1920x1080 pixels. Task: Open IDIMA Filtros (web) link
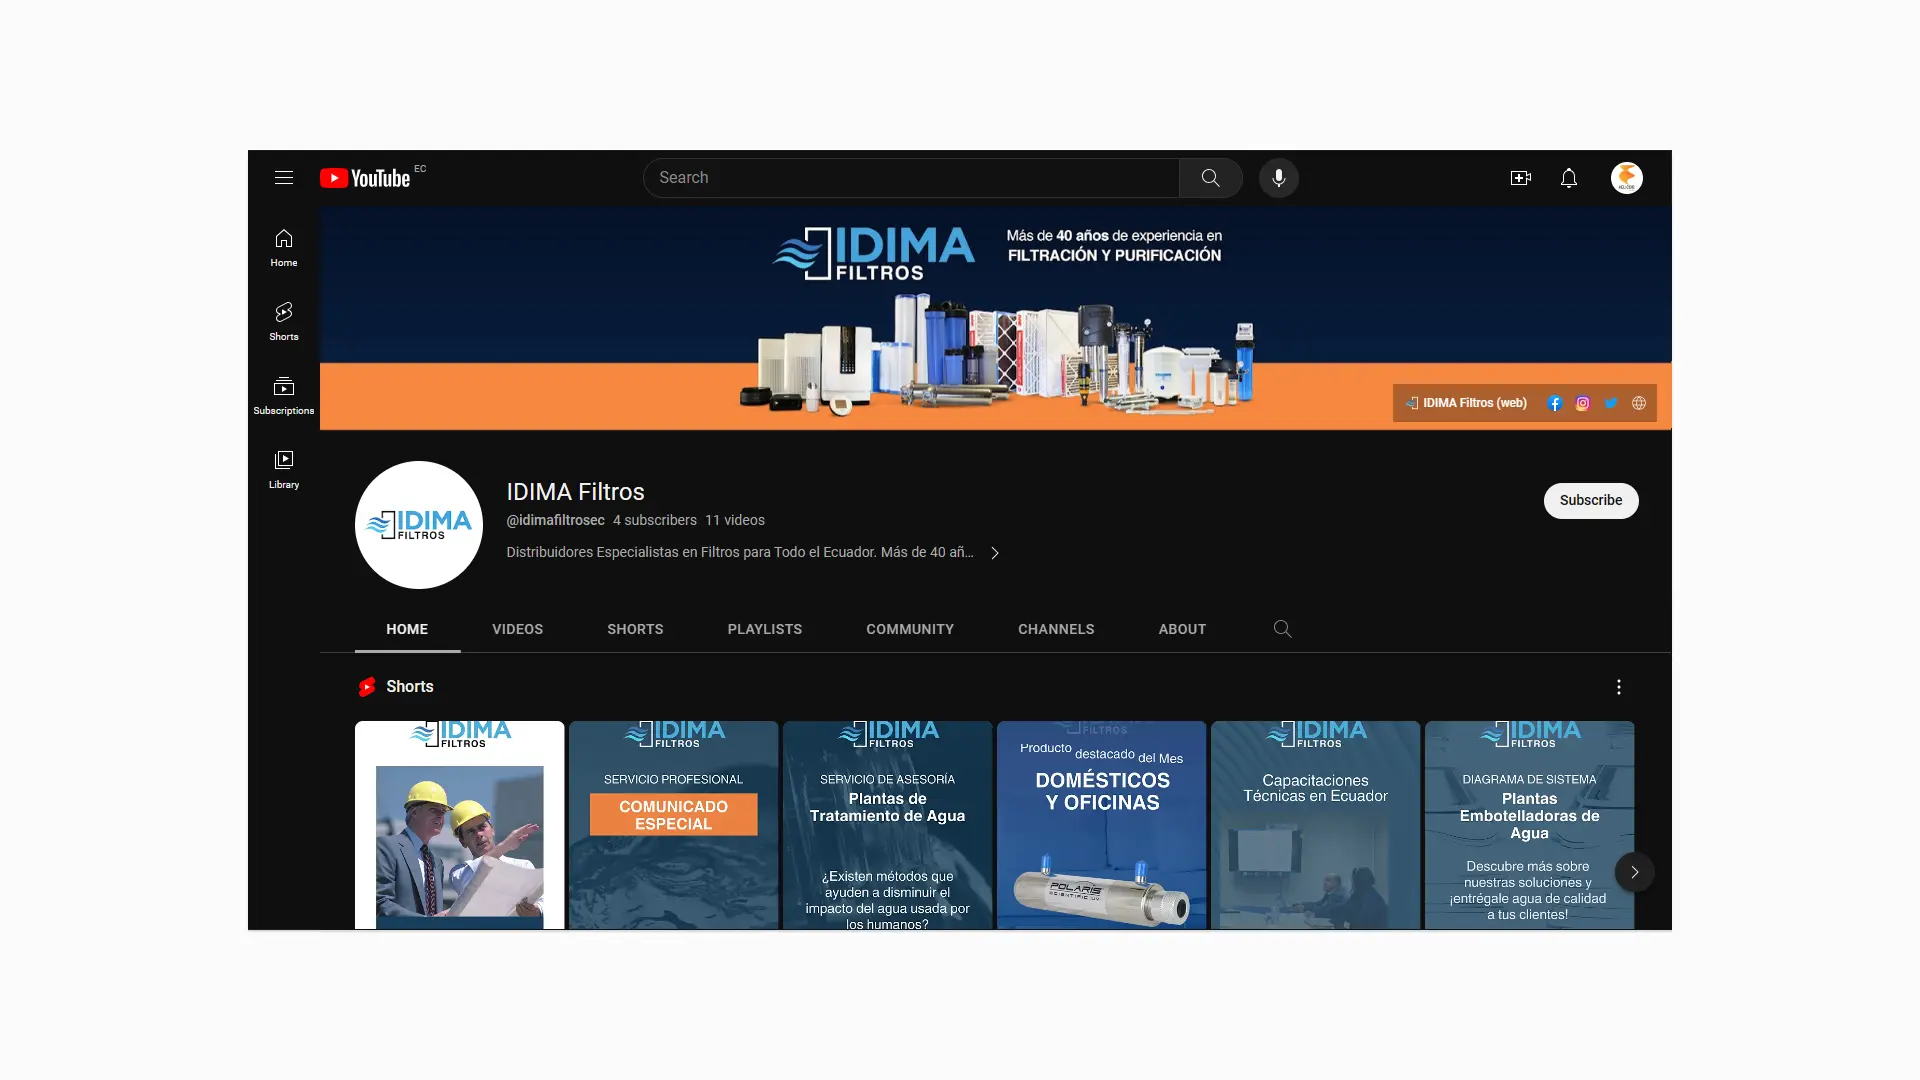click(x=1467, y=403)
